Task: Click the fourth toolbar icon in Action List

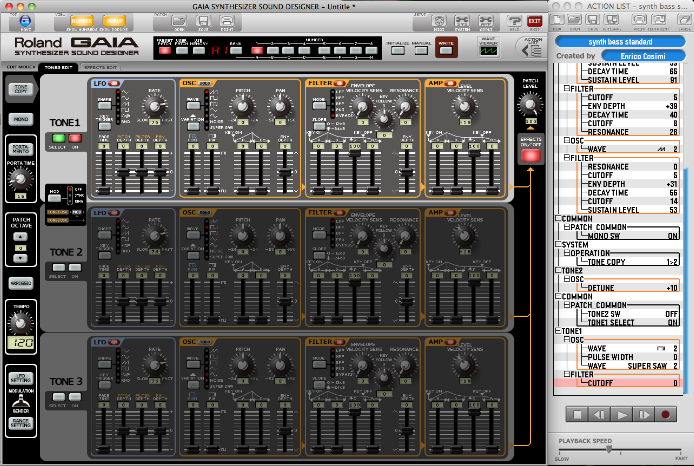Action: pos(612,19)
